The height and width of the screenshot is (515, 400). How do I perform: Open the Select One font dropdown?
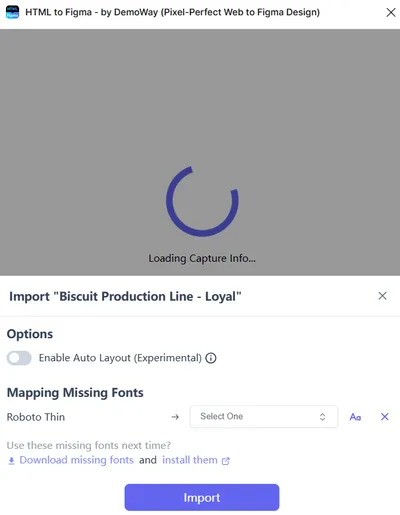264,417
